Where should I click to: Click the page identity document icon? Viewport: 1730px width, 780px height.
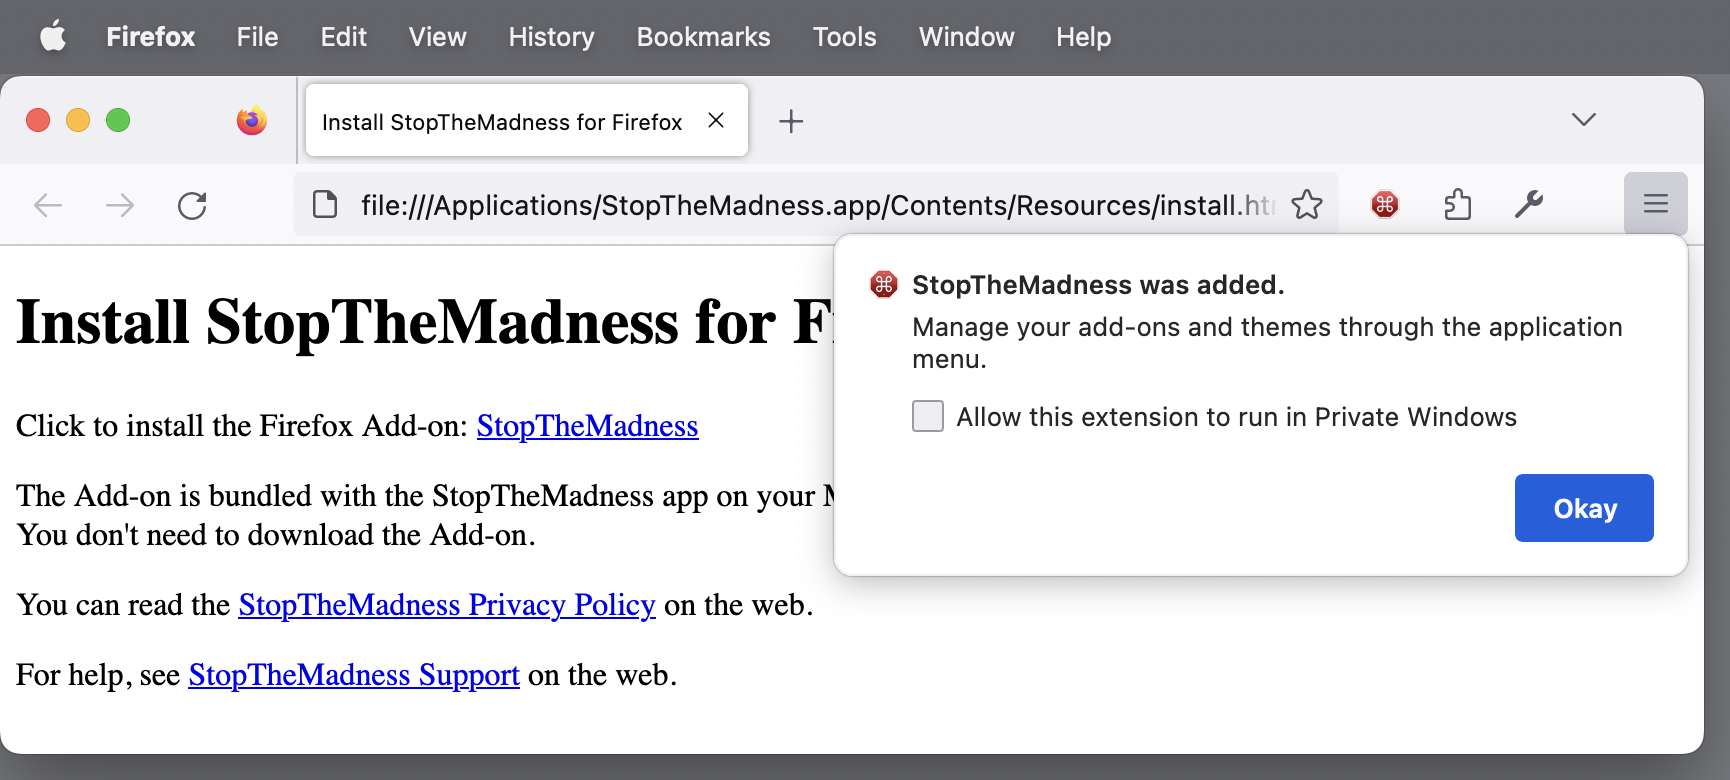click(325, 205)
